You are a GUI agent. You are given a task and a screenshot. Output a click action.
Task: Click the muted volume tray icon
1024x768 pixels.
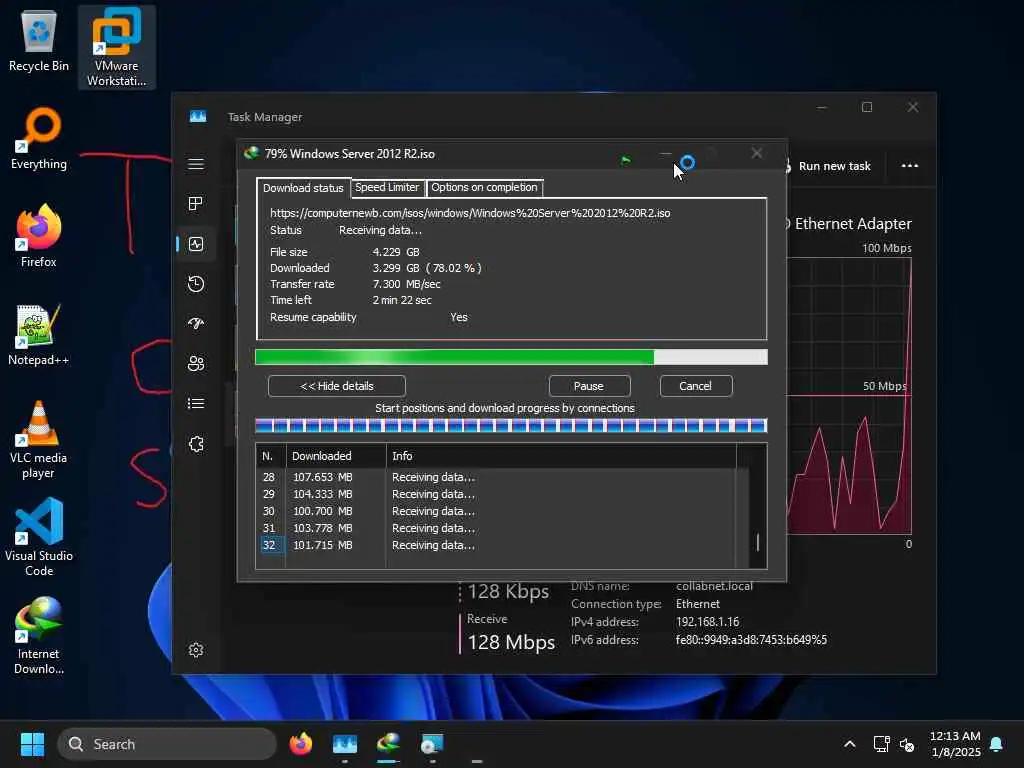907,744
